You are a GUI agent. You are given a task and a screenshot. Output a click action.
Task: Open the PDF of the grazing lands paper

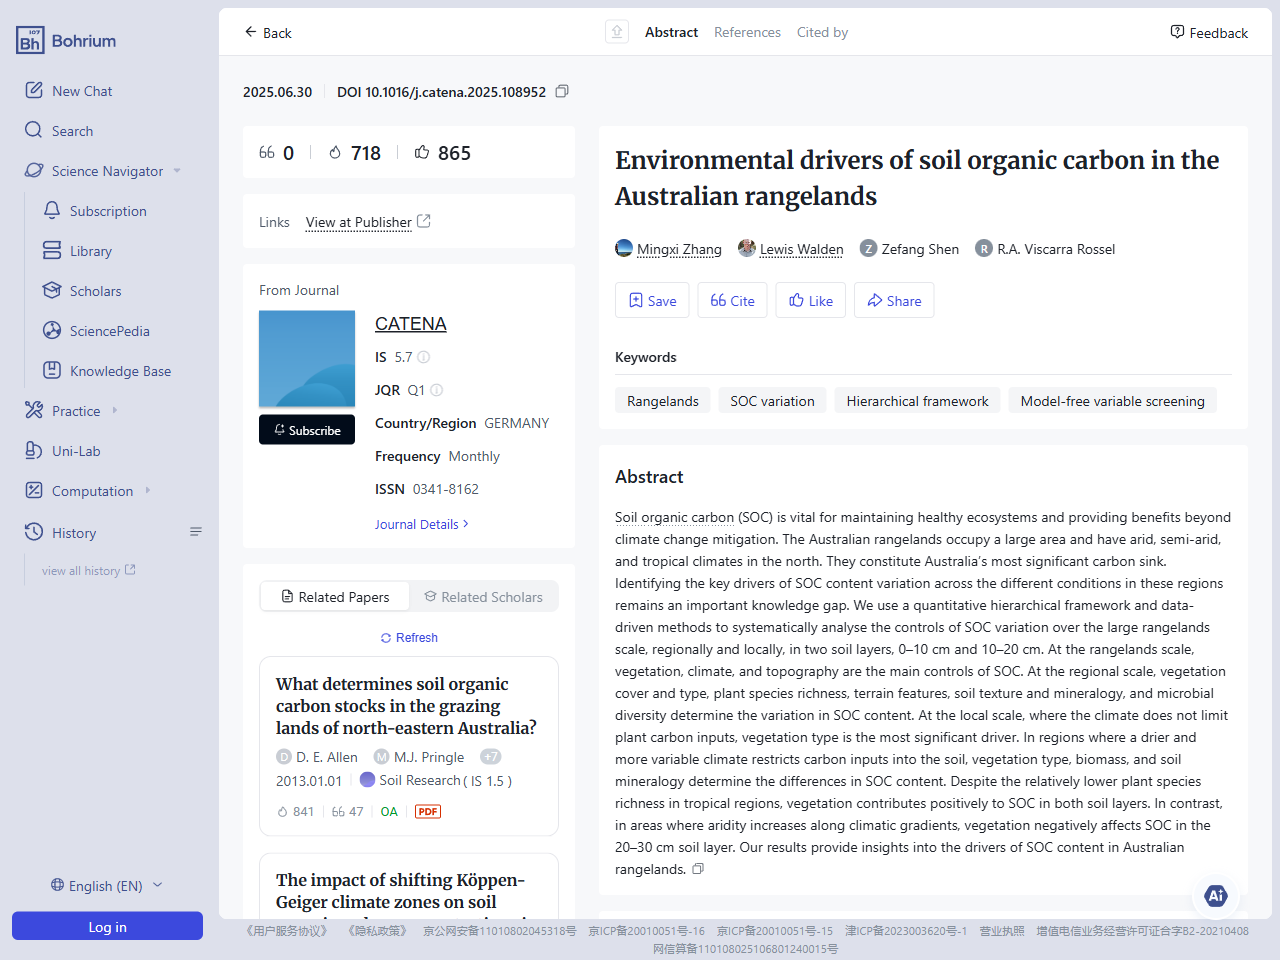pos(427,811)
